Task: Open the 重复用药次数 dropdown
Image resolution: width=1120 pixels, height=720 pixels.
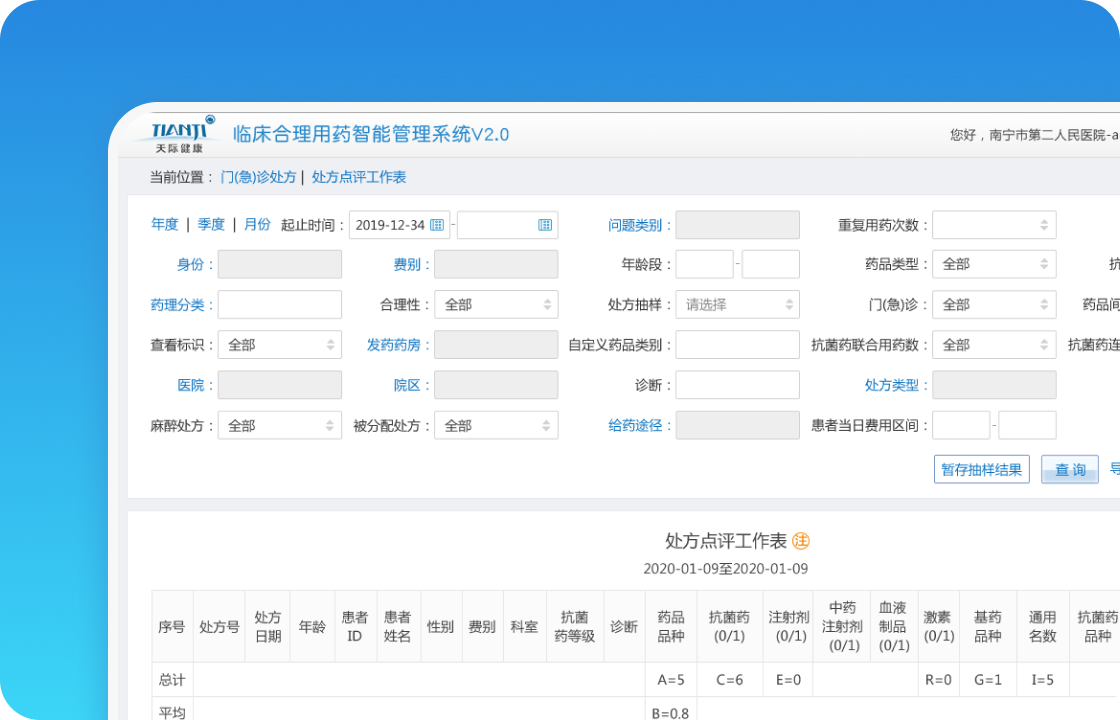Action: point(994,225)
